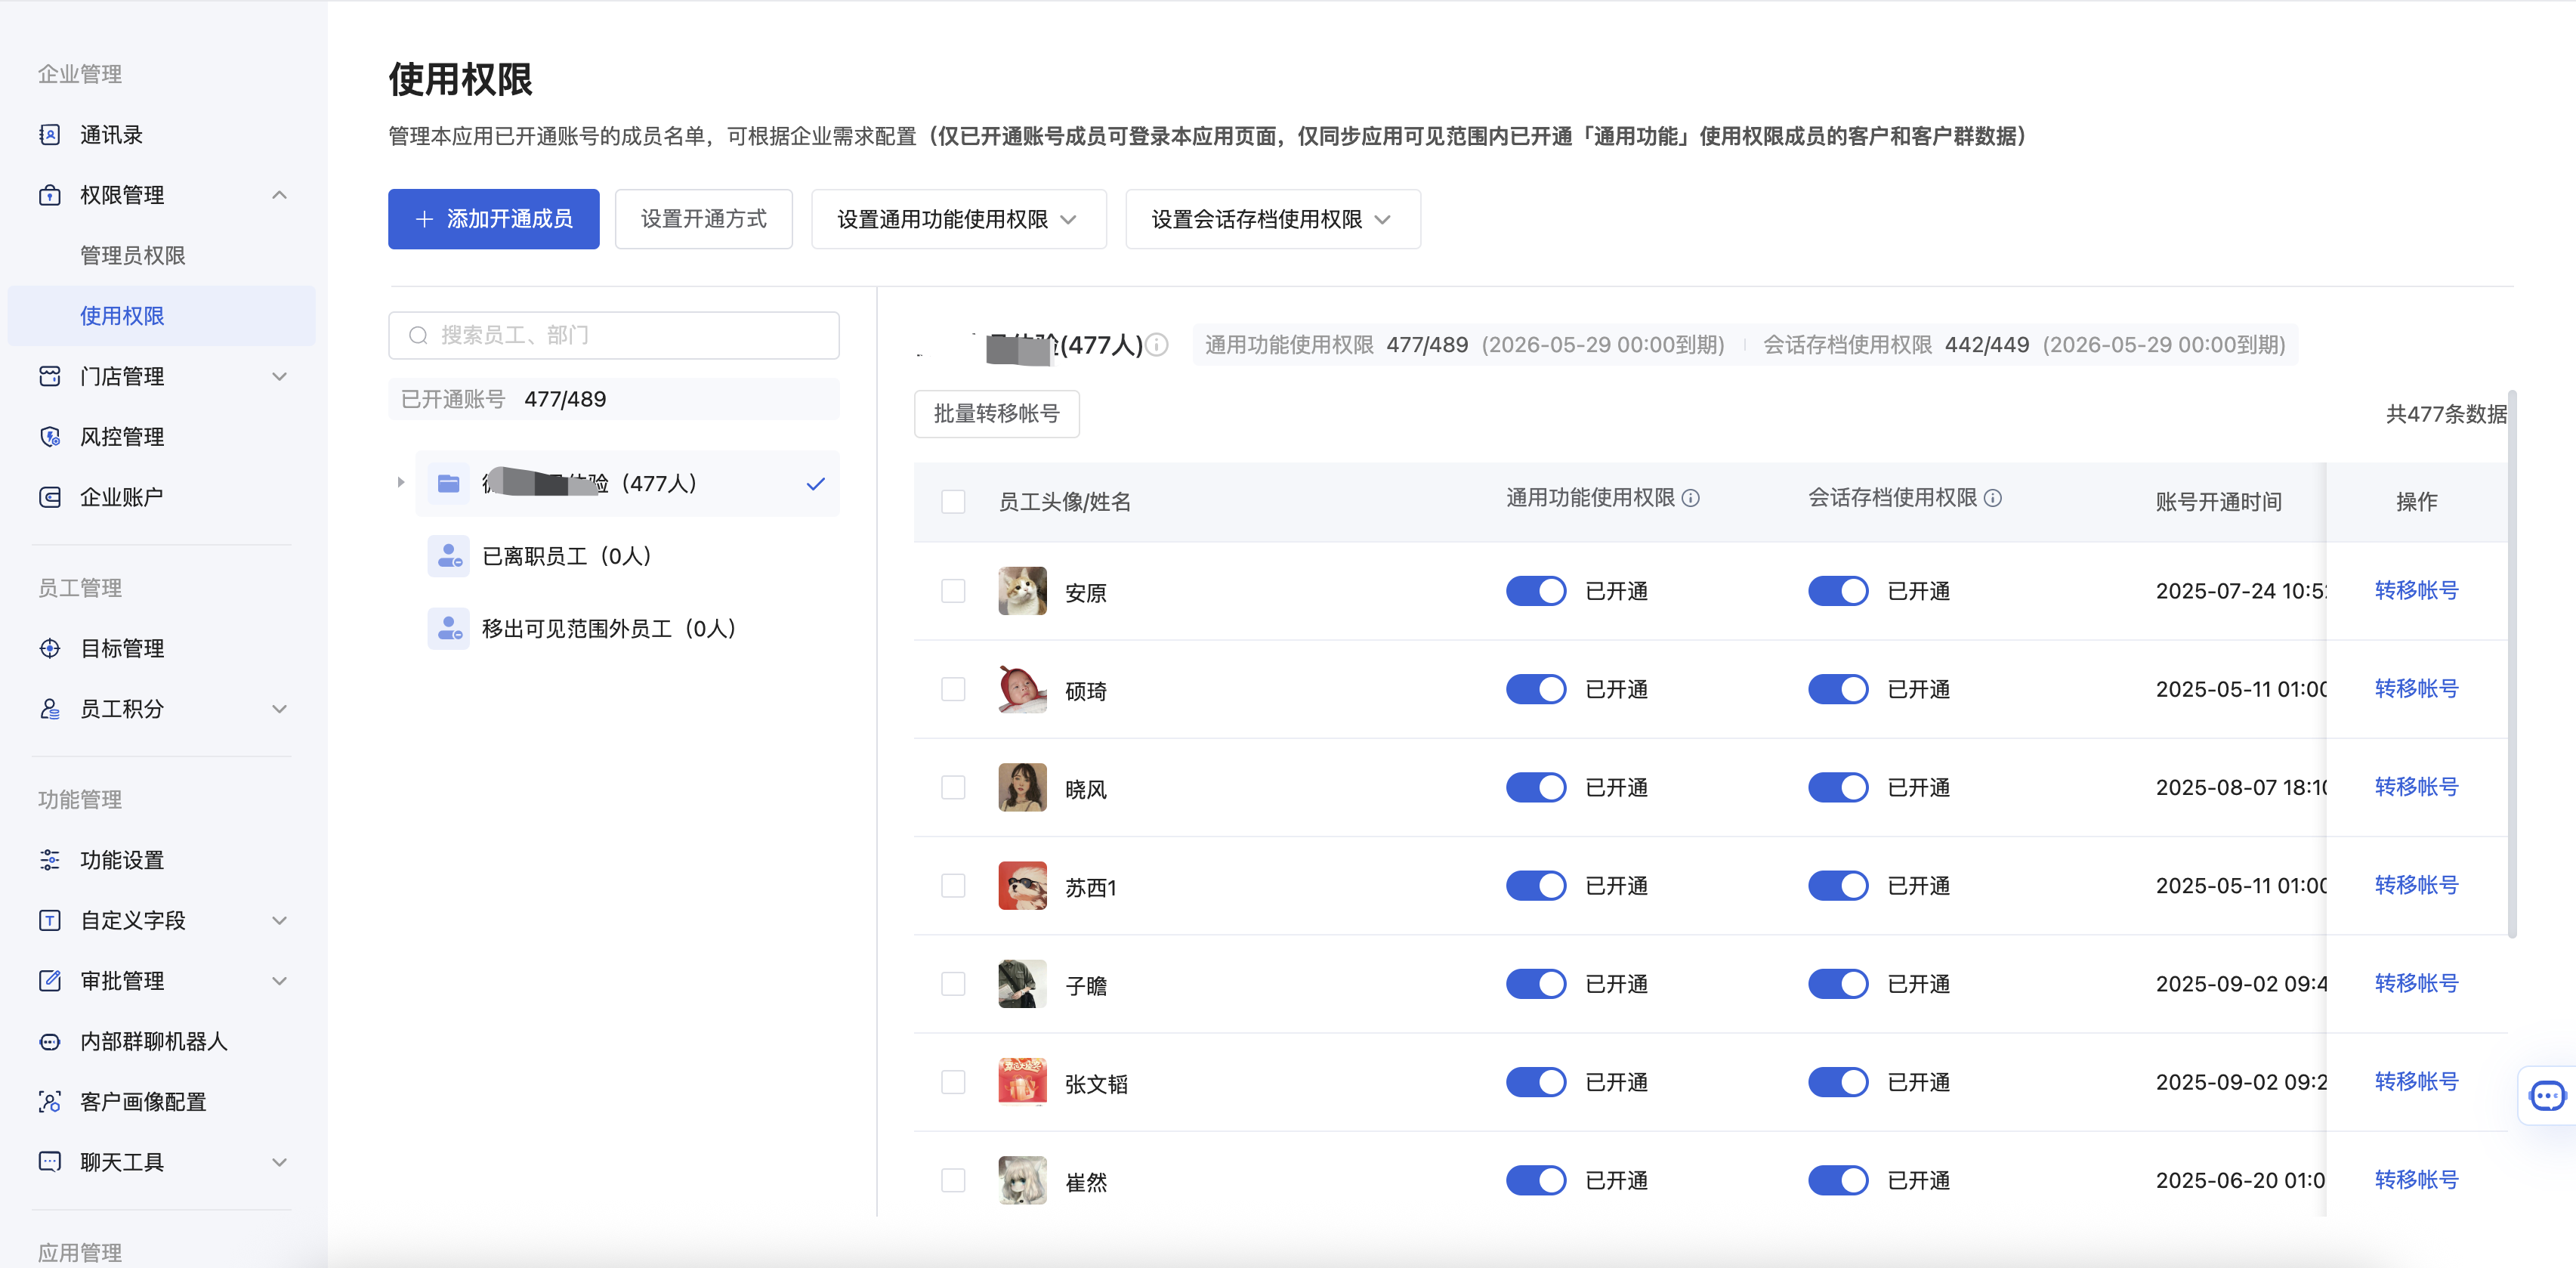Click info icon beside 通用功能使用权限 column header
This screenshot has height=1268, width=2576.
pos(1690,498)
